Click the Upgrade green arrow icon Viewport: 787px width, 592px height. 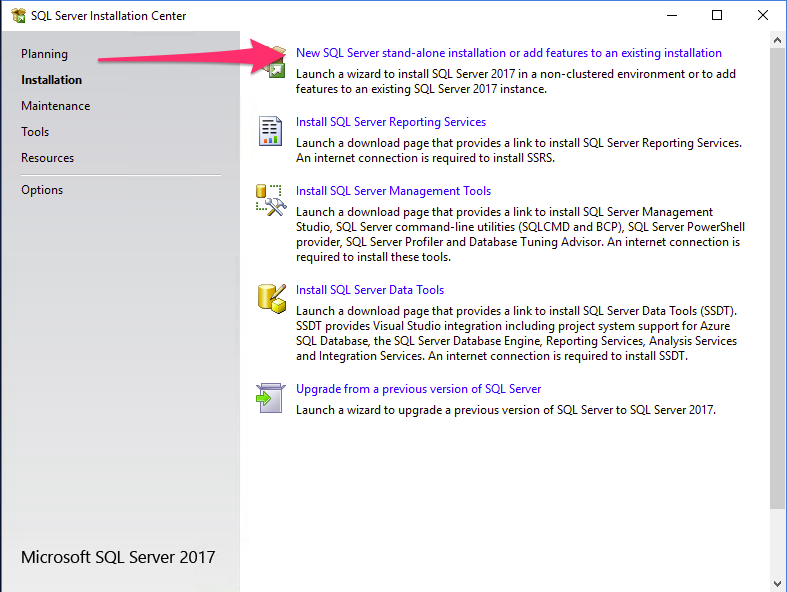pyautogui.click(x=271, y=398)
